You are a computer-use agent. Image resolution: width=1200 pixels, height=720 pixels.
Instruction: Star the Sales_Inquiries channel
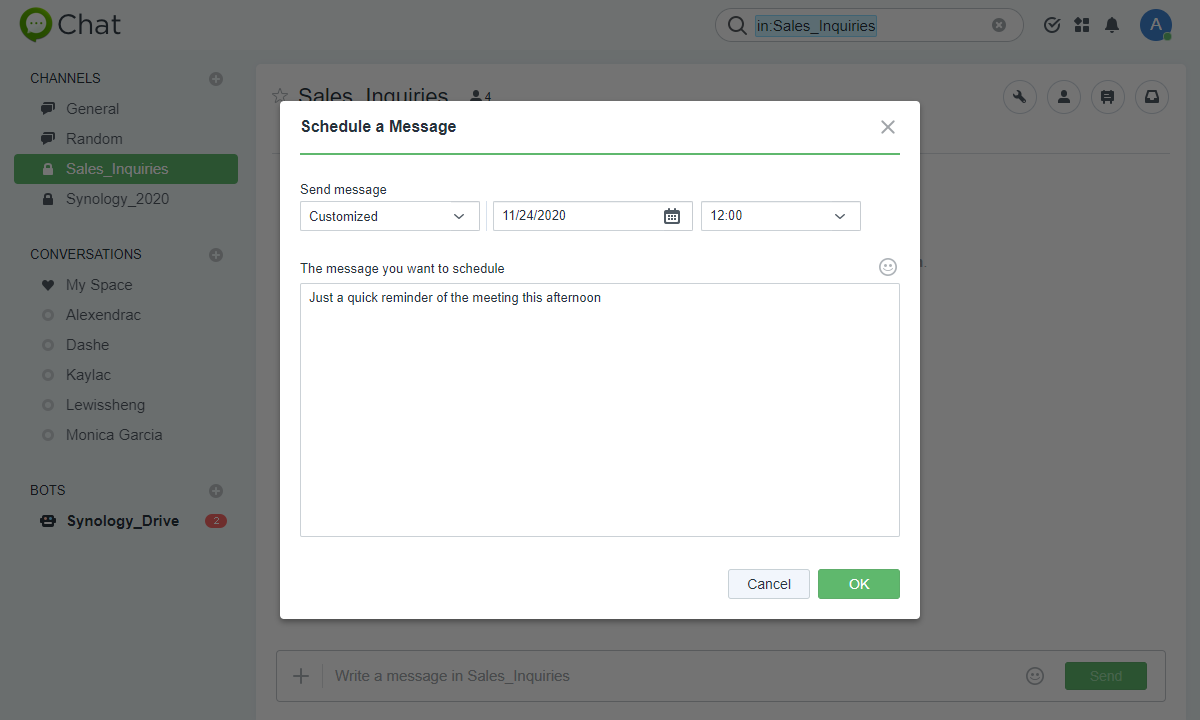(x=279, y=96)
